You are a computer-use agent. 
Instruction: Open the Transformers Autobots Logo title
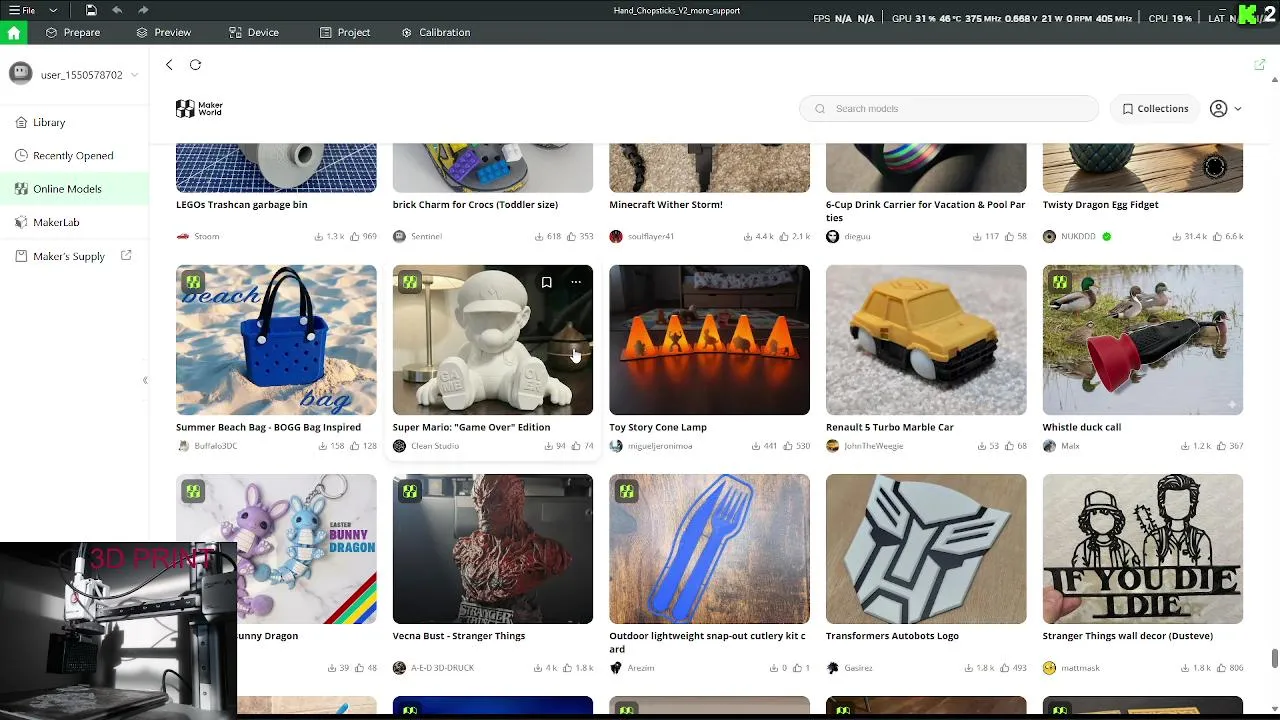892,636
